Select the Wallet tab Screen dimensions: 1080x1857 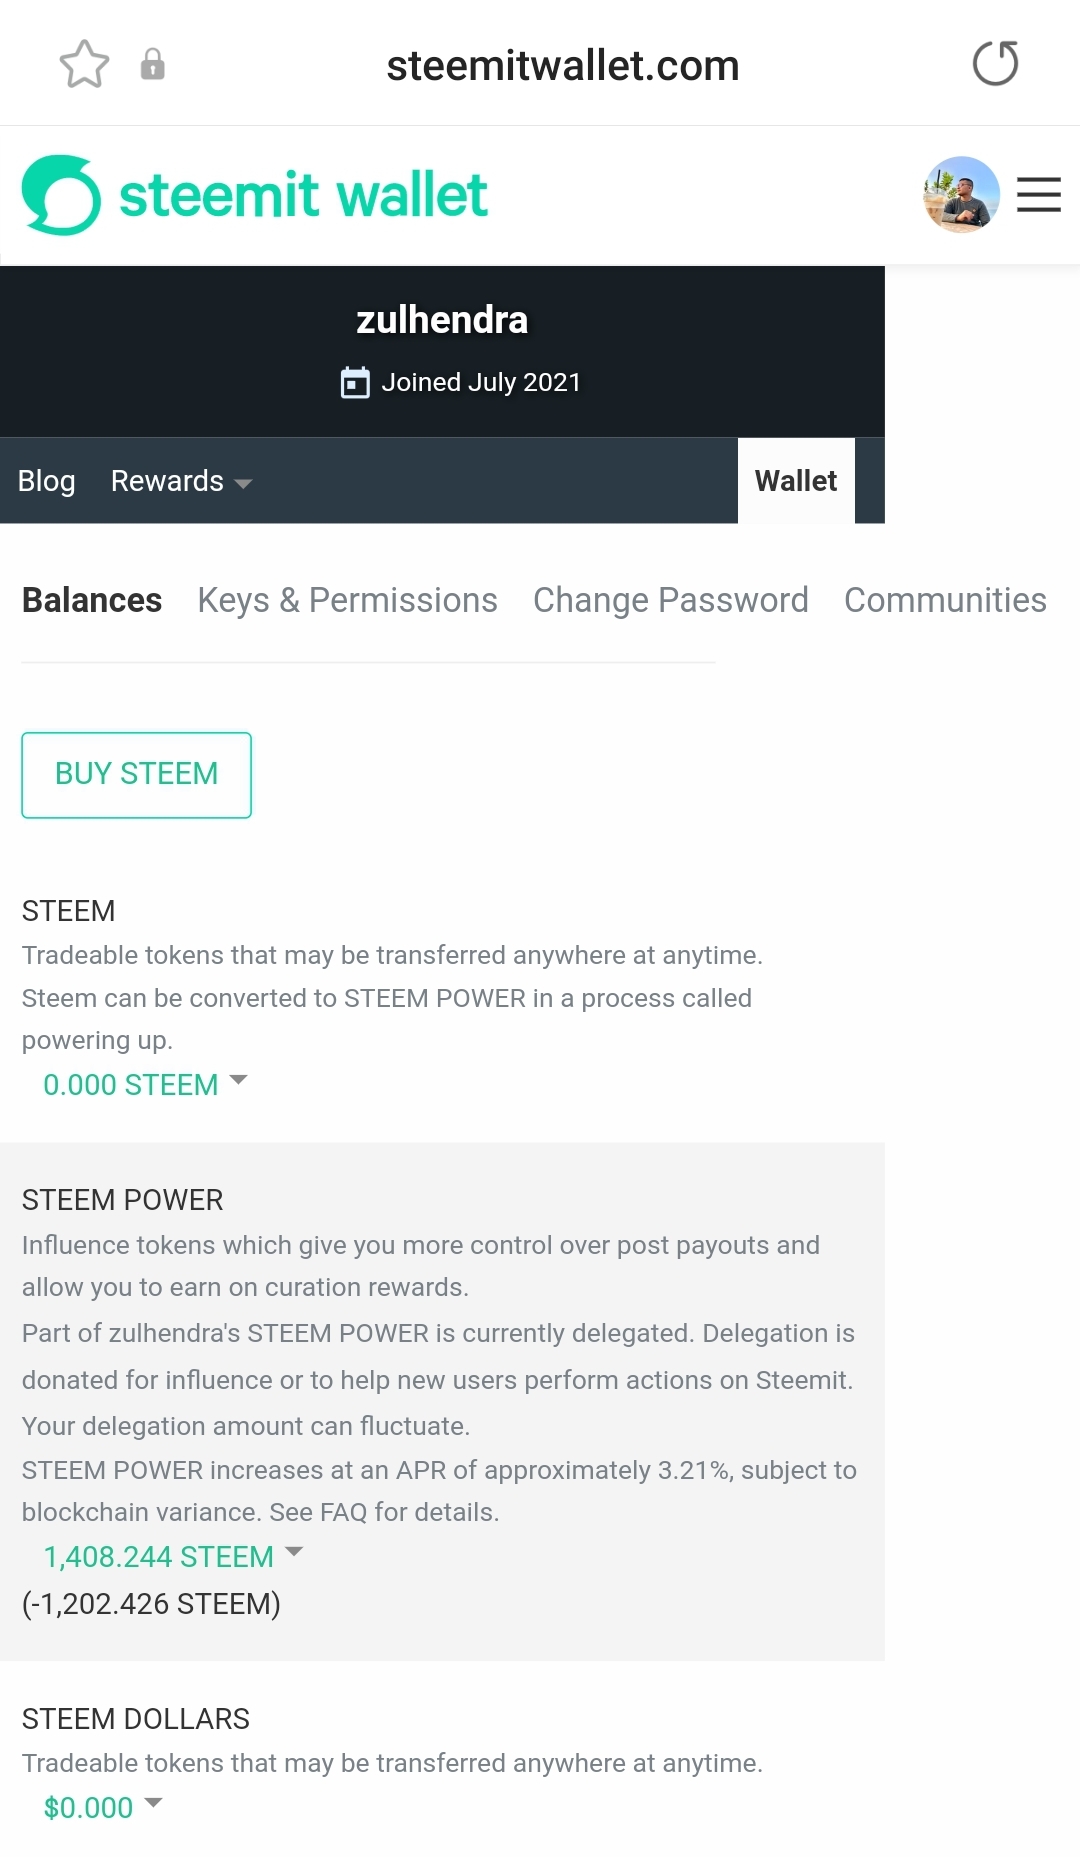[796, 481]
